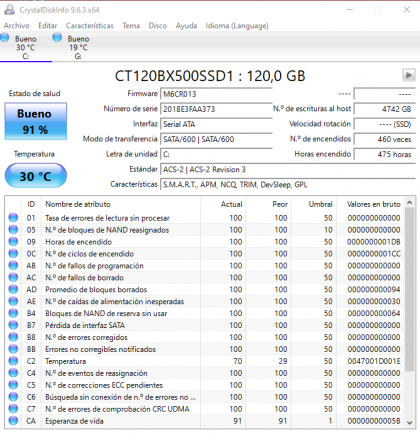Click the status icon of attribute AD
420x433 pixels.
13,289
